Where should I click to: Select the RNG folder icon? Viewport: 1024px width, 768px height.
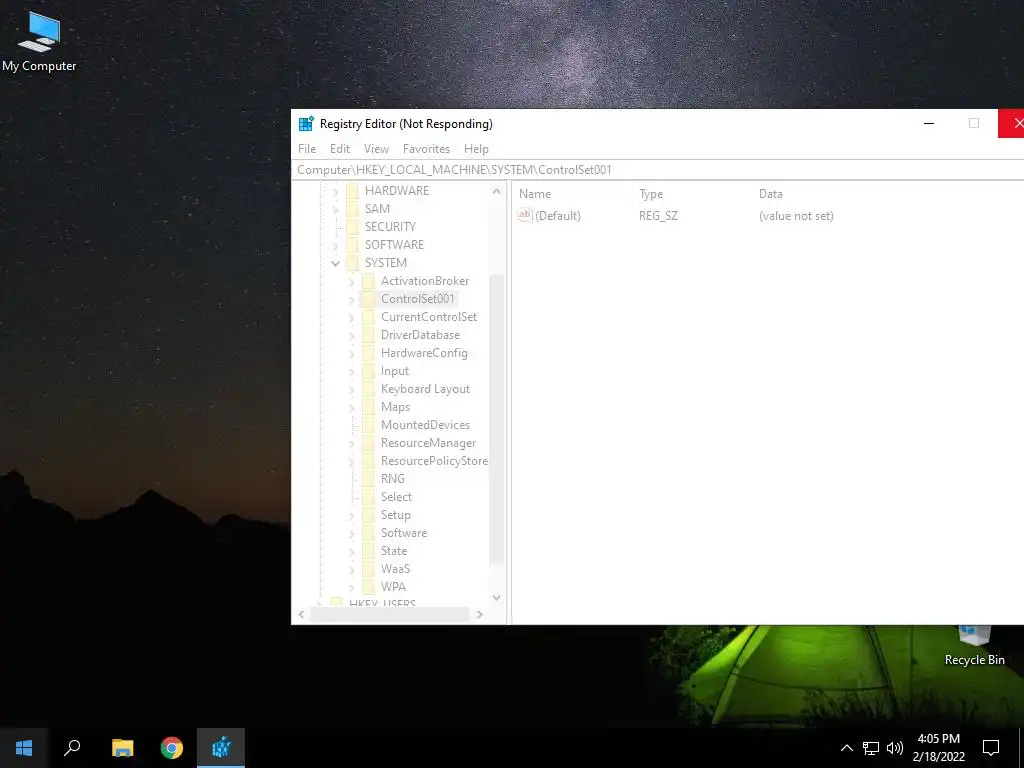click(x=369, y=479)
